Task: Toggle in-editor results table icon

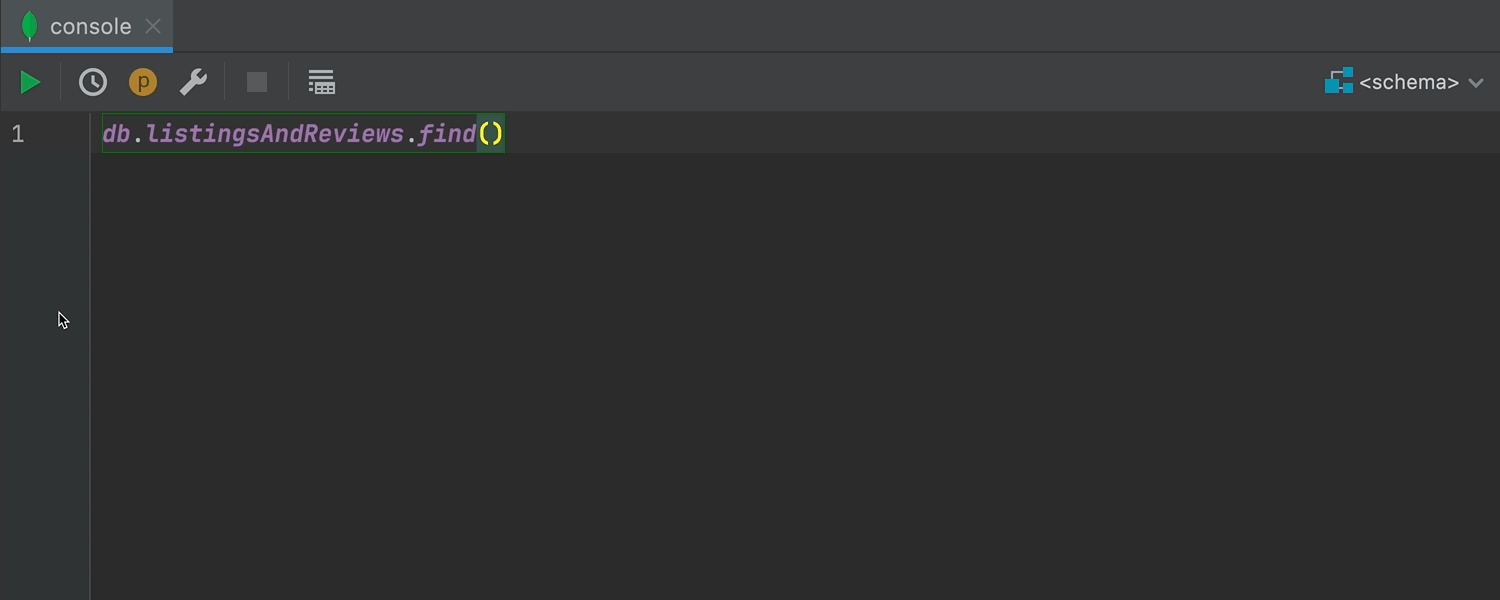Action: 321,82
